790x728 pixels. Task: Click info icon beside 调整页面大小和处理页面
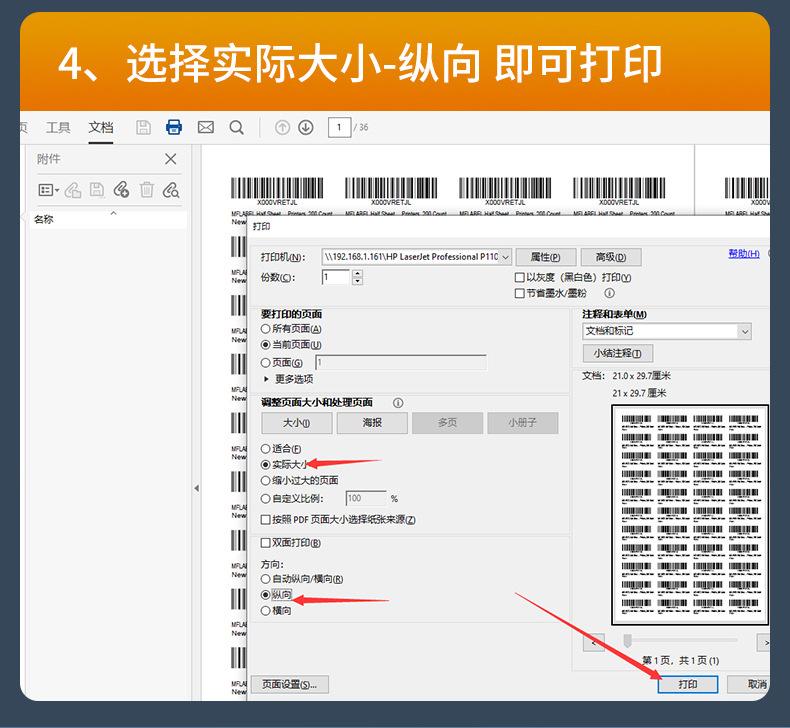coord(398,403)
